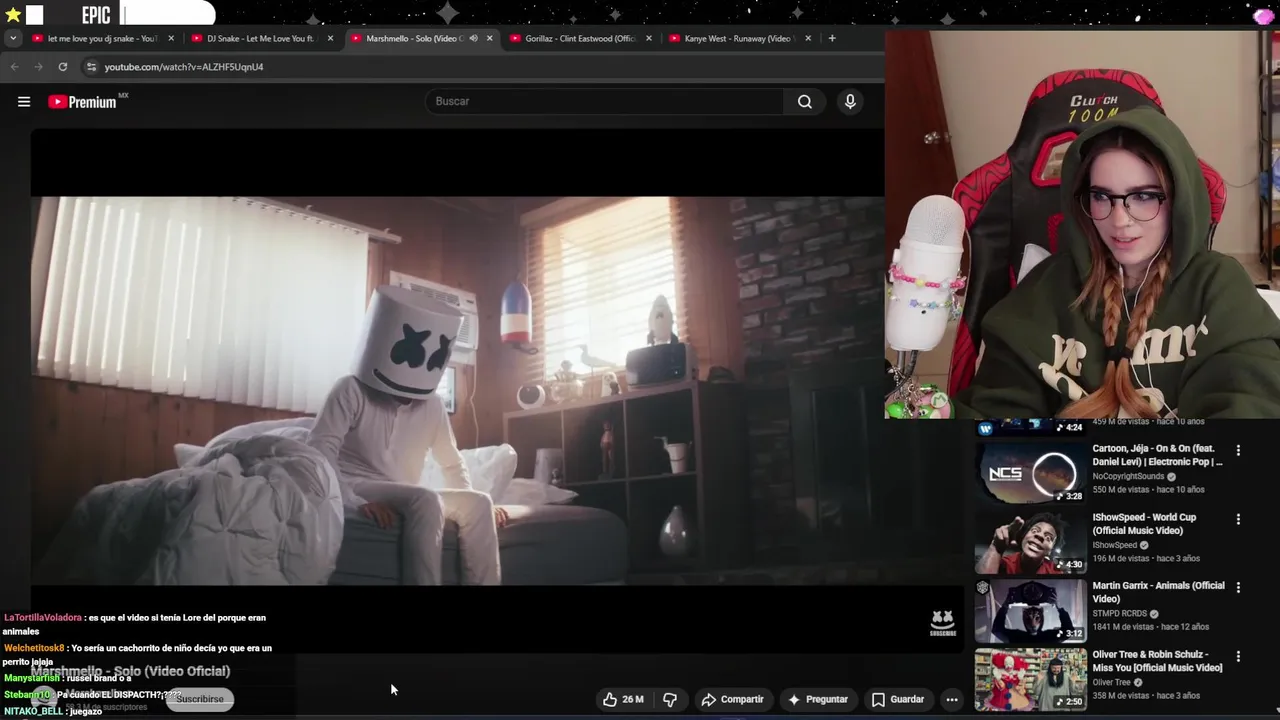Viewport: 1280px width, 720px height.
Task: Open 'Martin Garrix - Animals' title link
Action: click(1158, 592)
